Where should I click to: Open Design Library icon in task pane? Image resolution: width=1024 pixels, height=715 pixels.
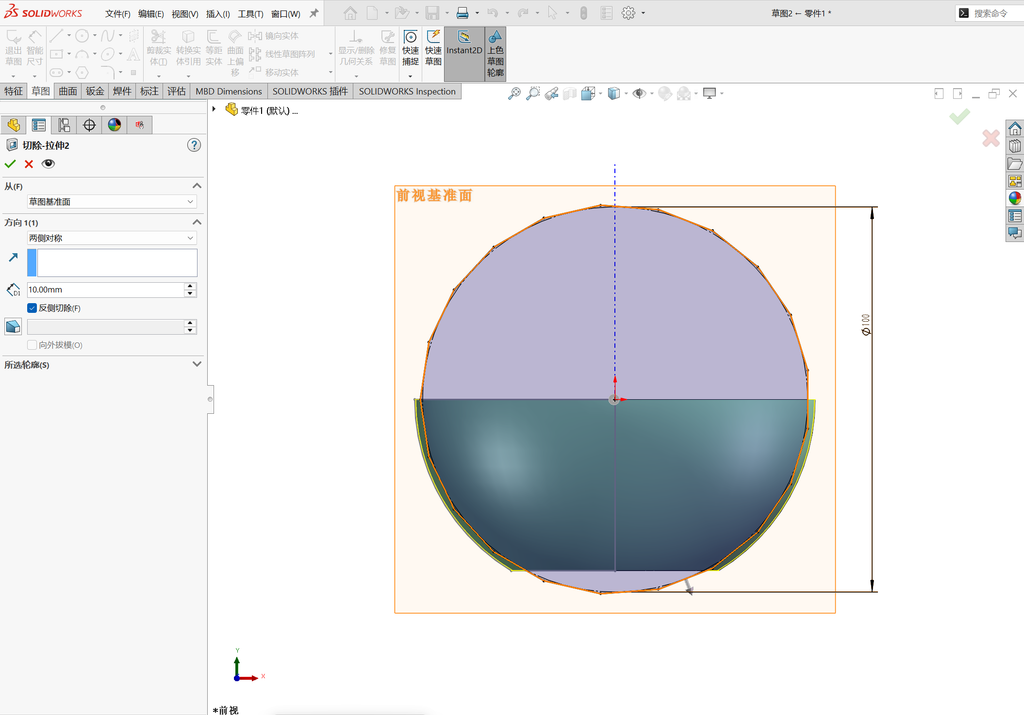(1014, 146)
